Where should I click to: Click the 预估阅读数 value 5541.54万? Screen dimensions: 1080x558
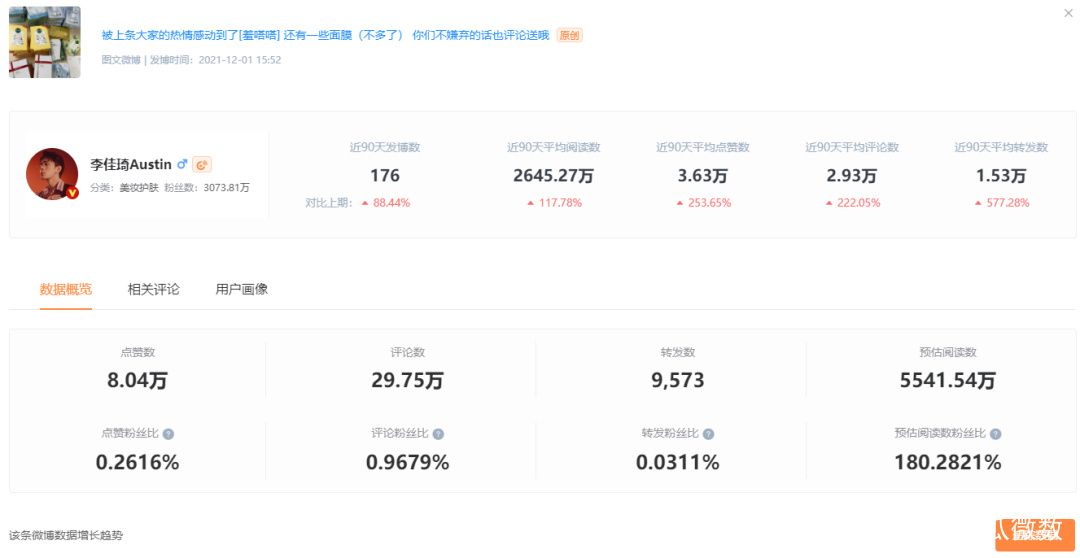click(x=946, y=381)
